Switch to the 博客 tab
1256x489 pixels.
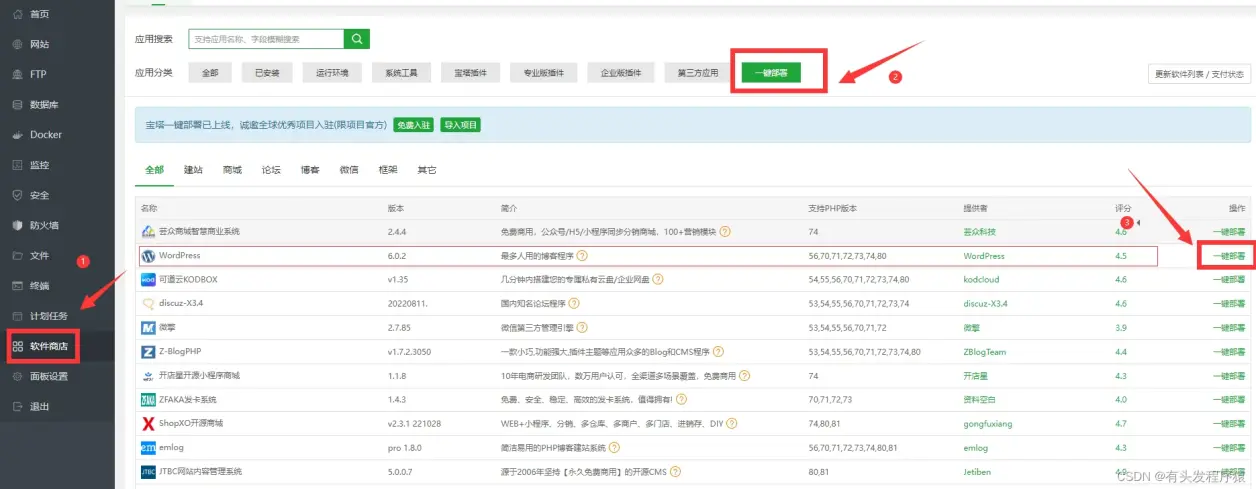pos(310,170)
